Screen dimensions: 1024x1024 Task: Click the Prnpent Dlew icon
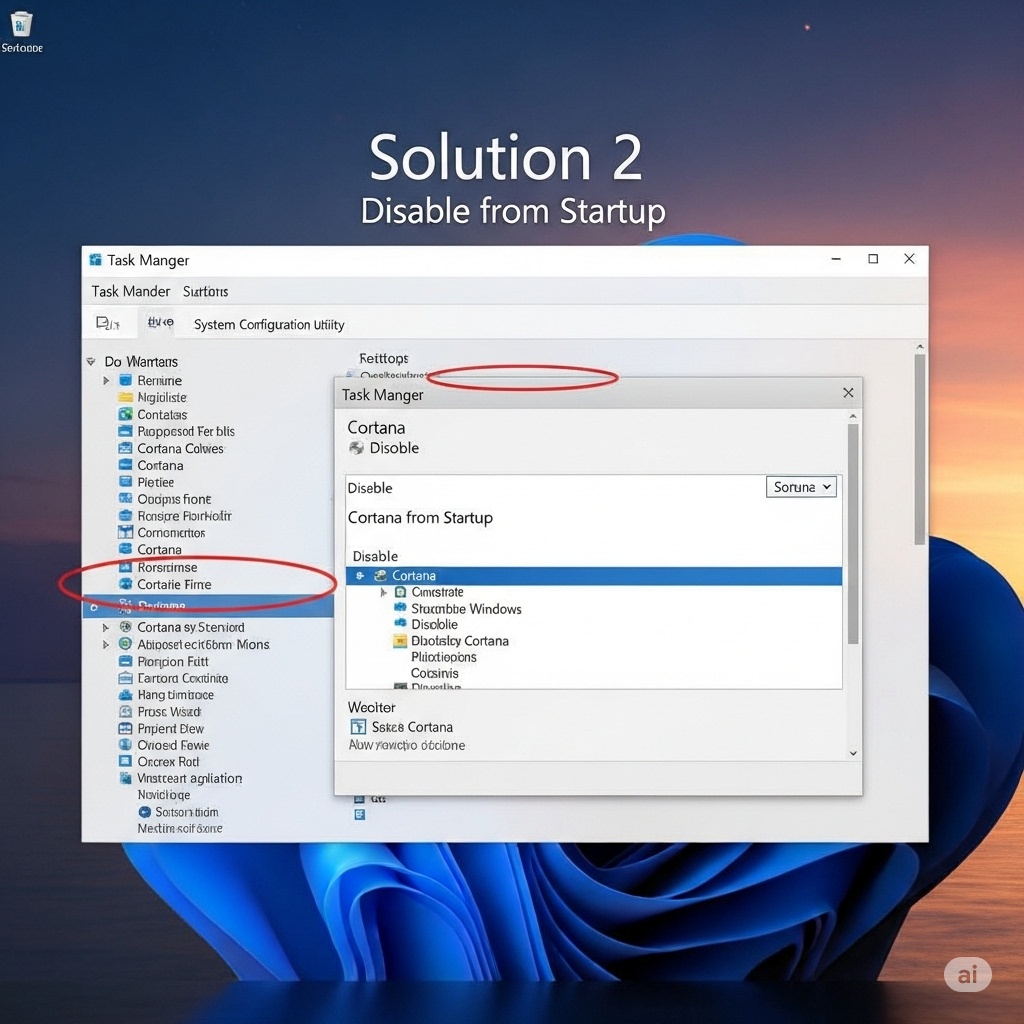pyautogui.click(x=125, y=728)
